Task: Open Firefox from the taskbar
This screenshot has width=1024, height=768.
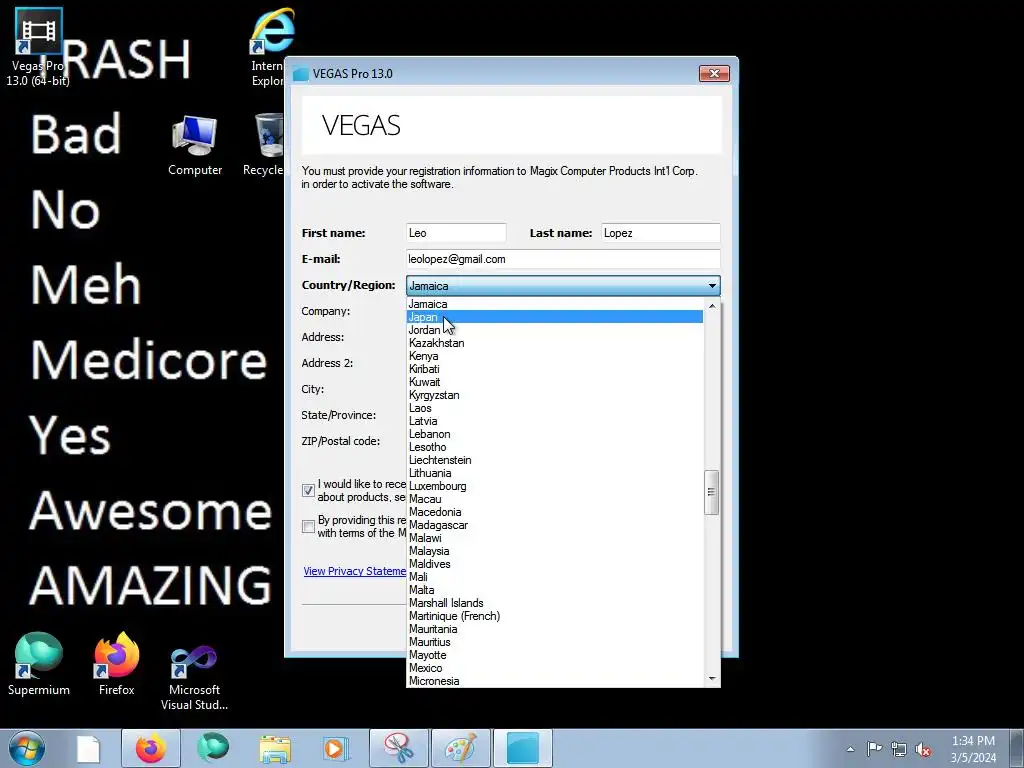Action: [x=150, y=748]
